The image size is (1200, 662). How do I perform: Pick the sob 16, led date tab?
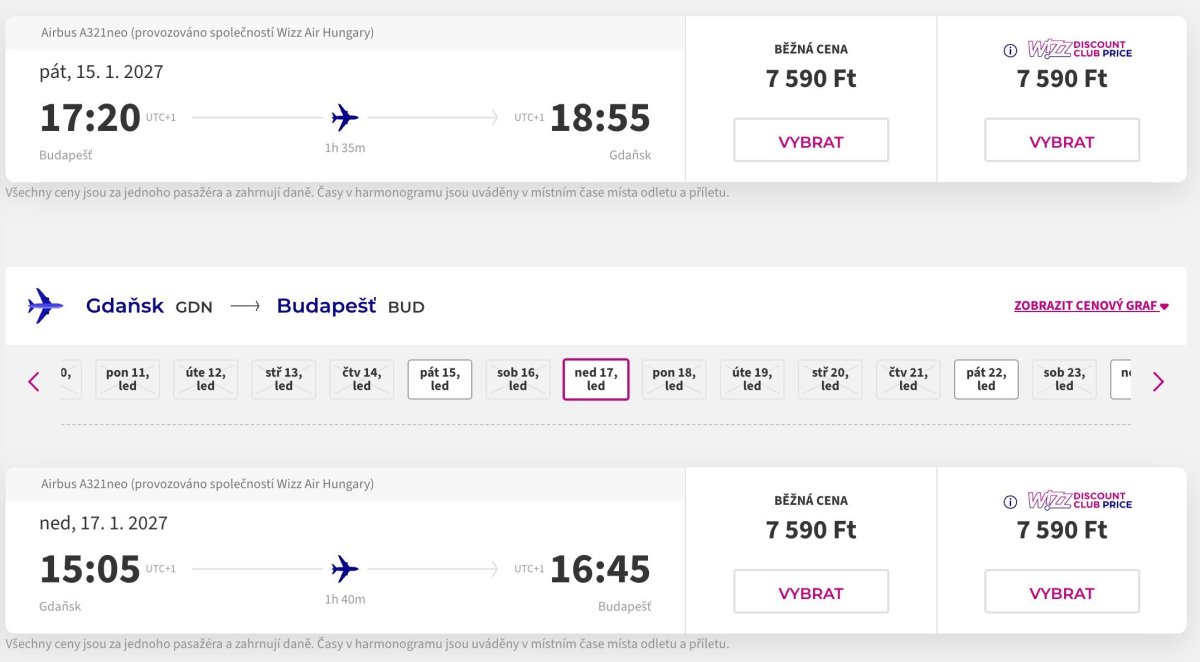[518, 379]
